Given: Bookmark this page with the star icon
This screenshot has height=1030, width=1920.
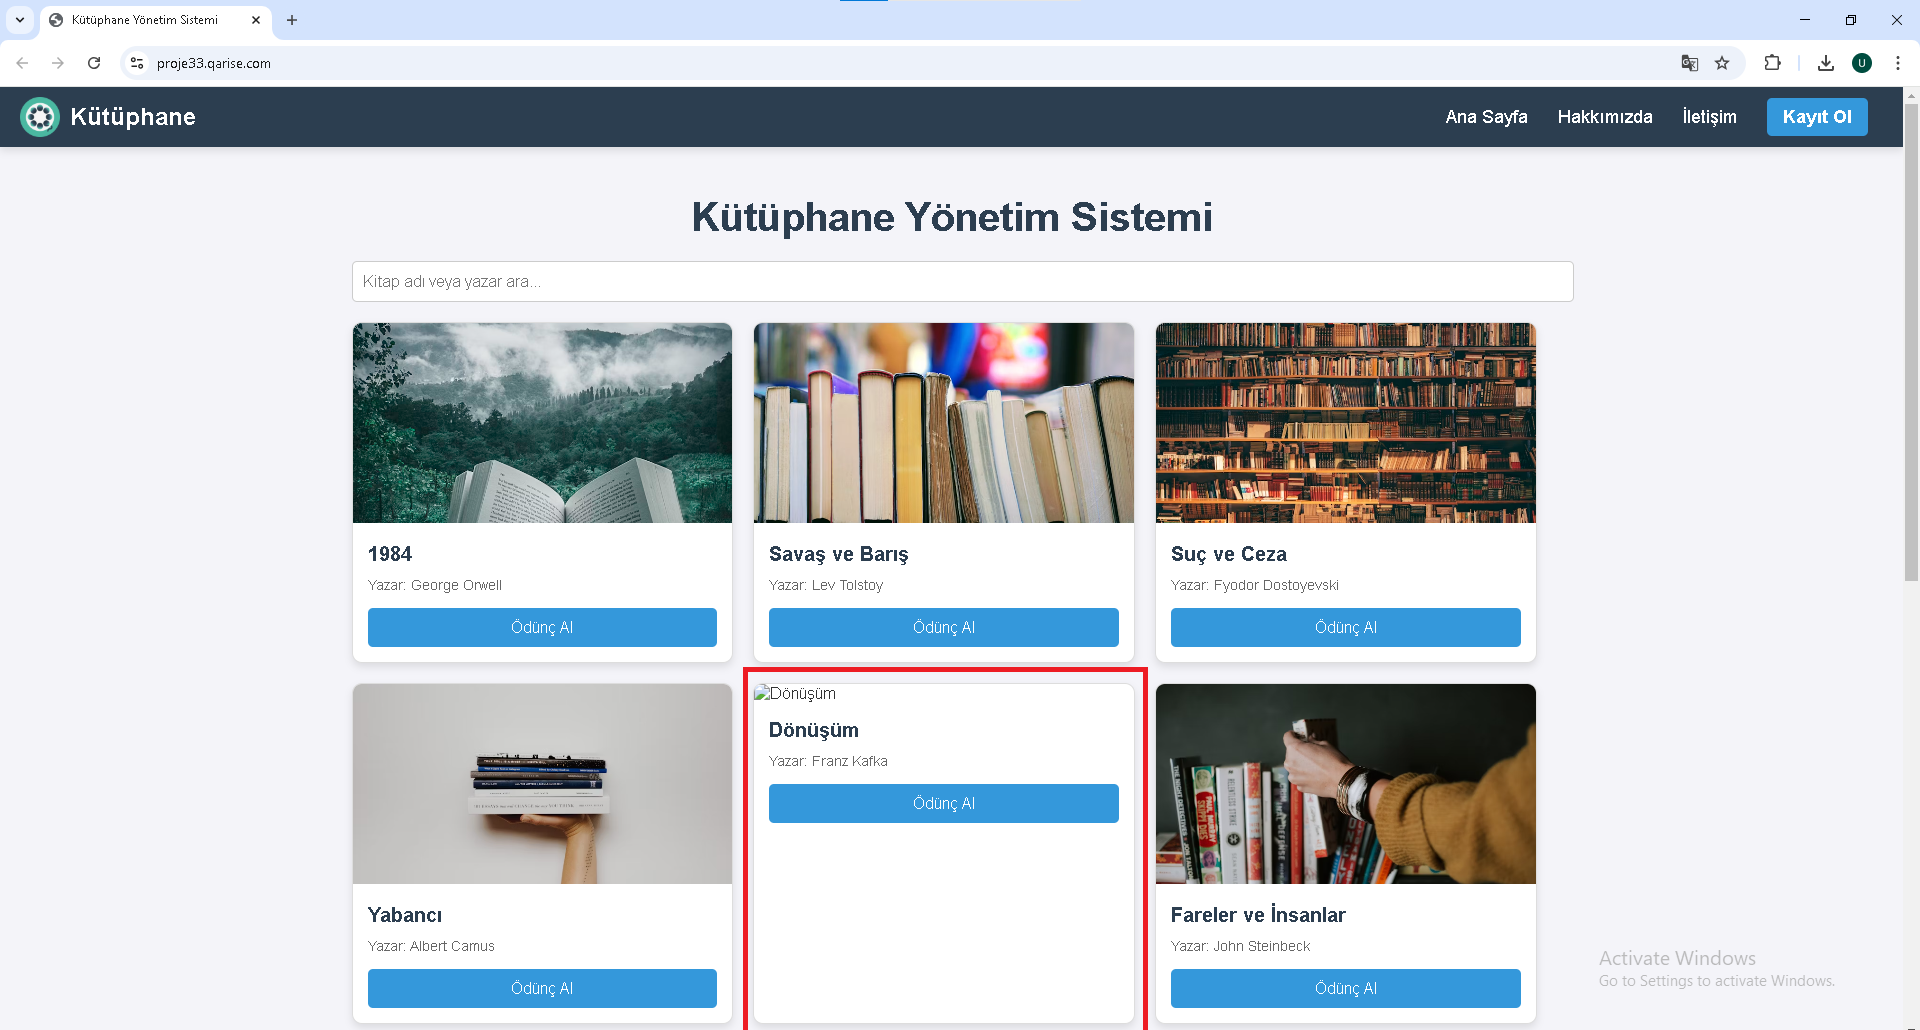Looking at the screenshot, I should 1722,63.
